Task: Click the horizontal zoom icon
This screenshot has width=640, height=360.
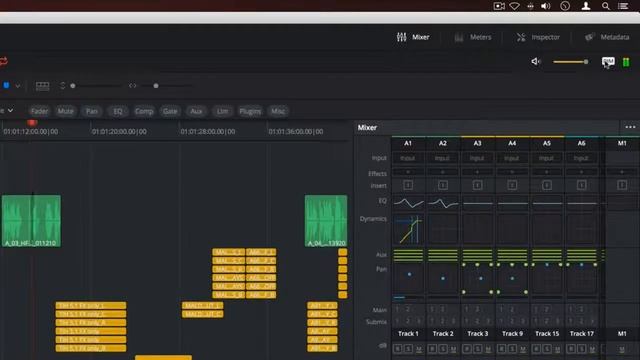Action: click(x=133, y=86)
